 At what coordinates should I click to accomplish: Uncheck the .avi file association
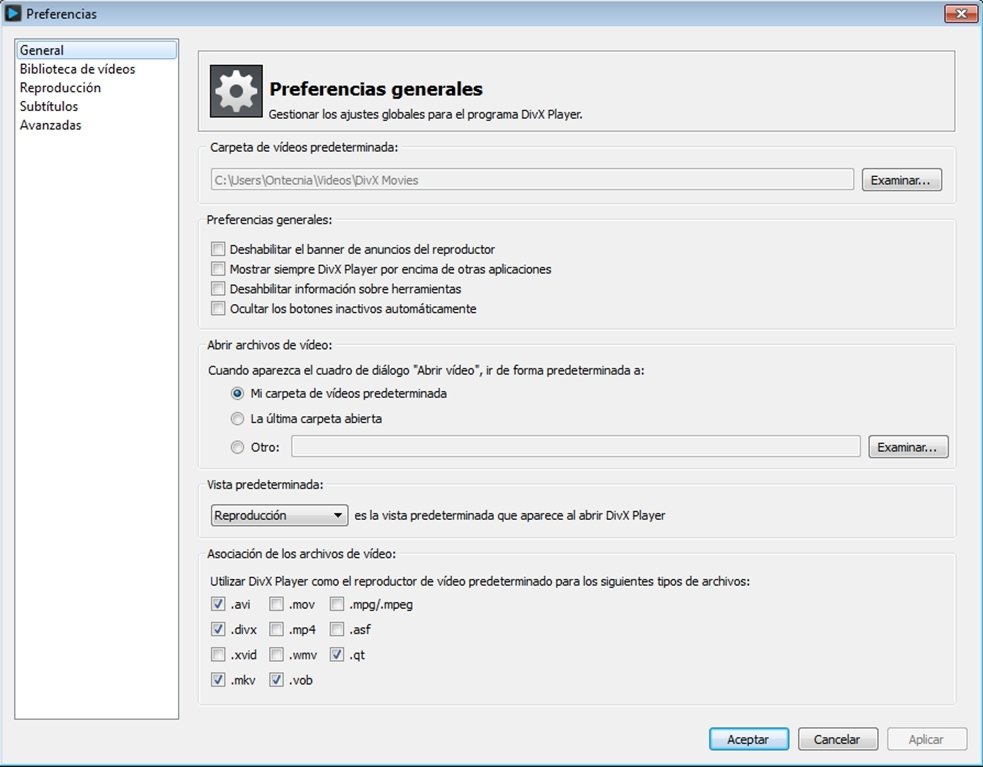(218, 604)
